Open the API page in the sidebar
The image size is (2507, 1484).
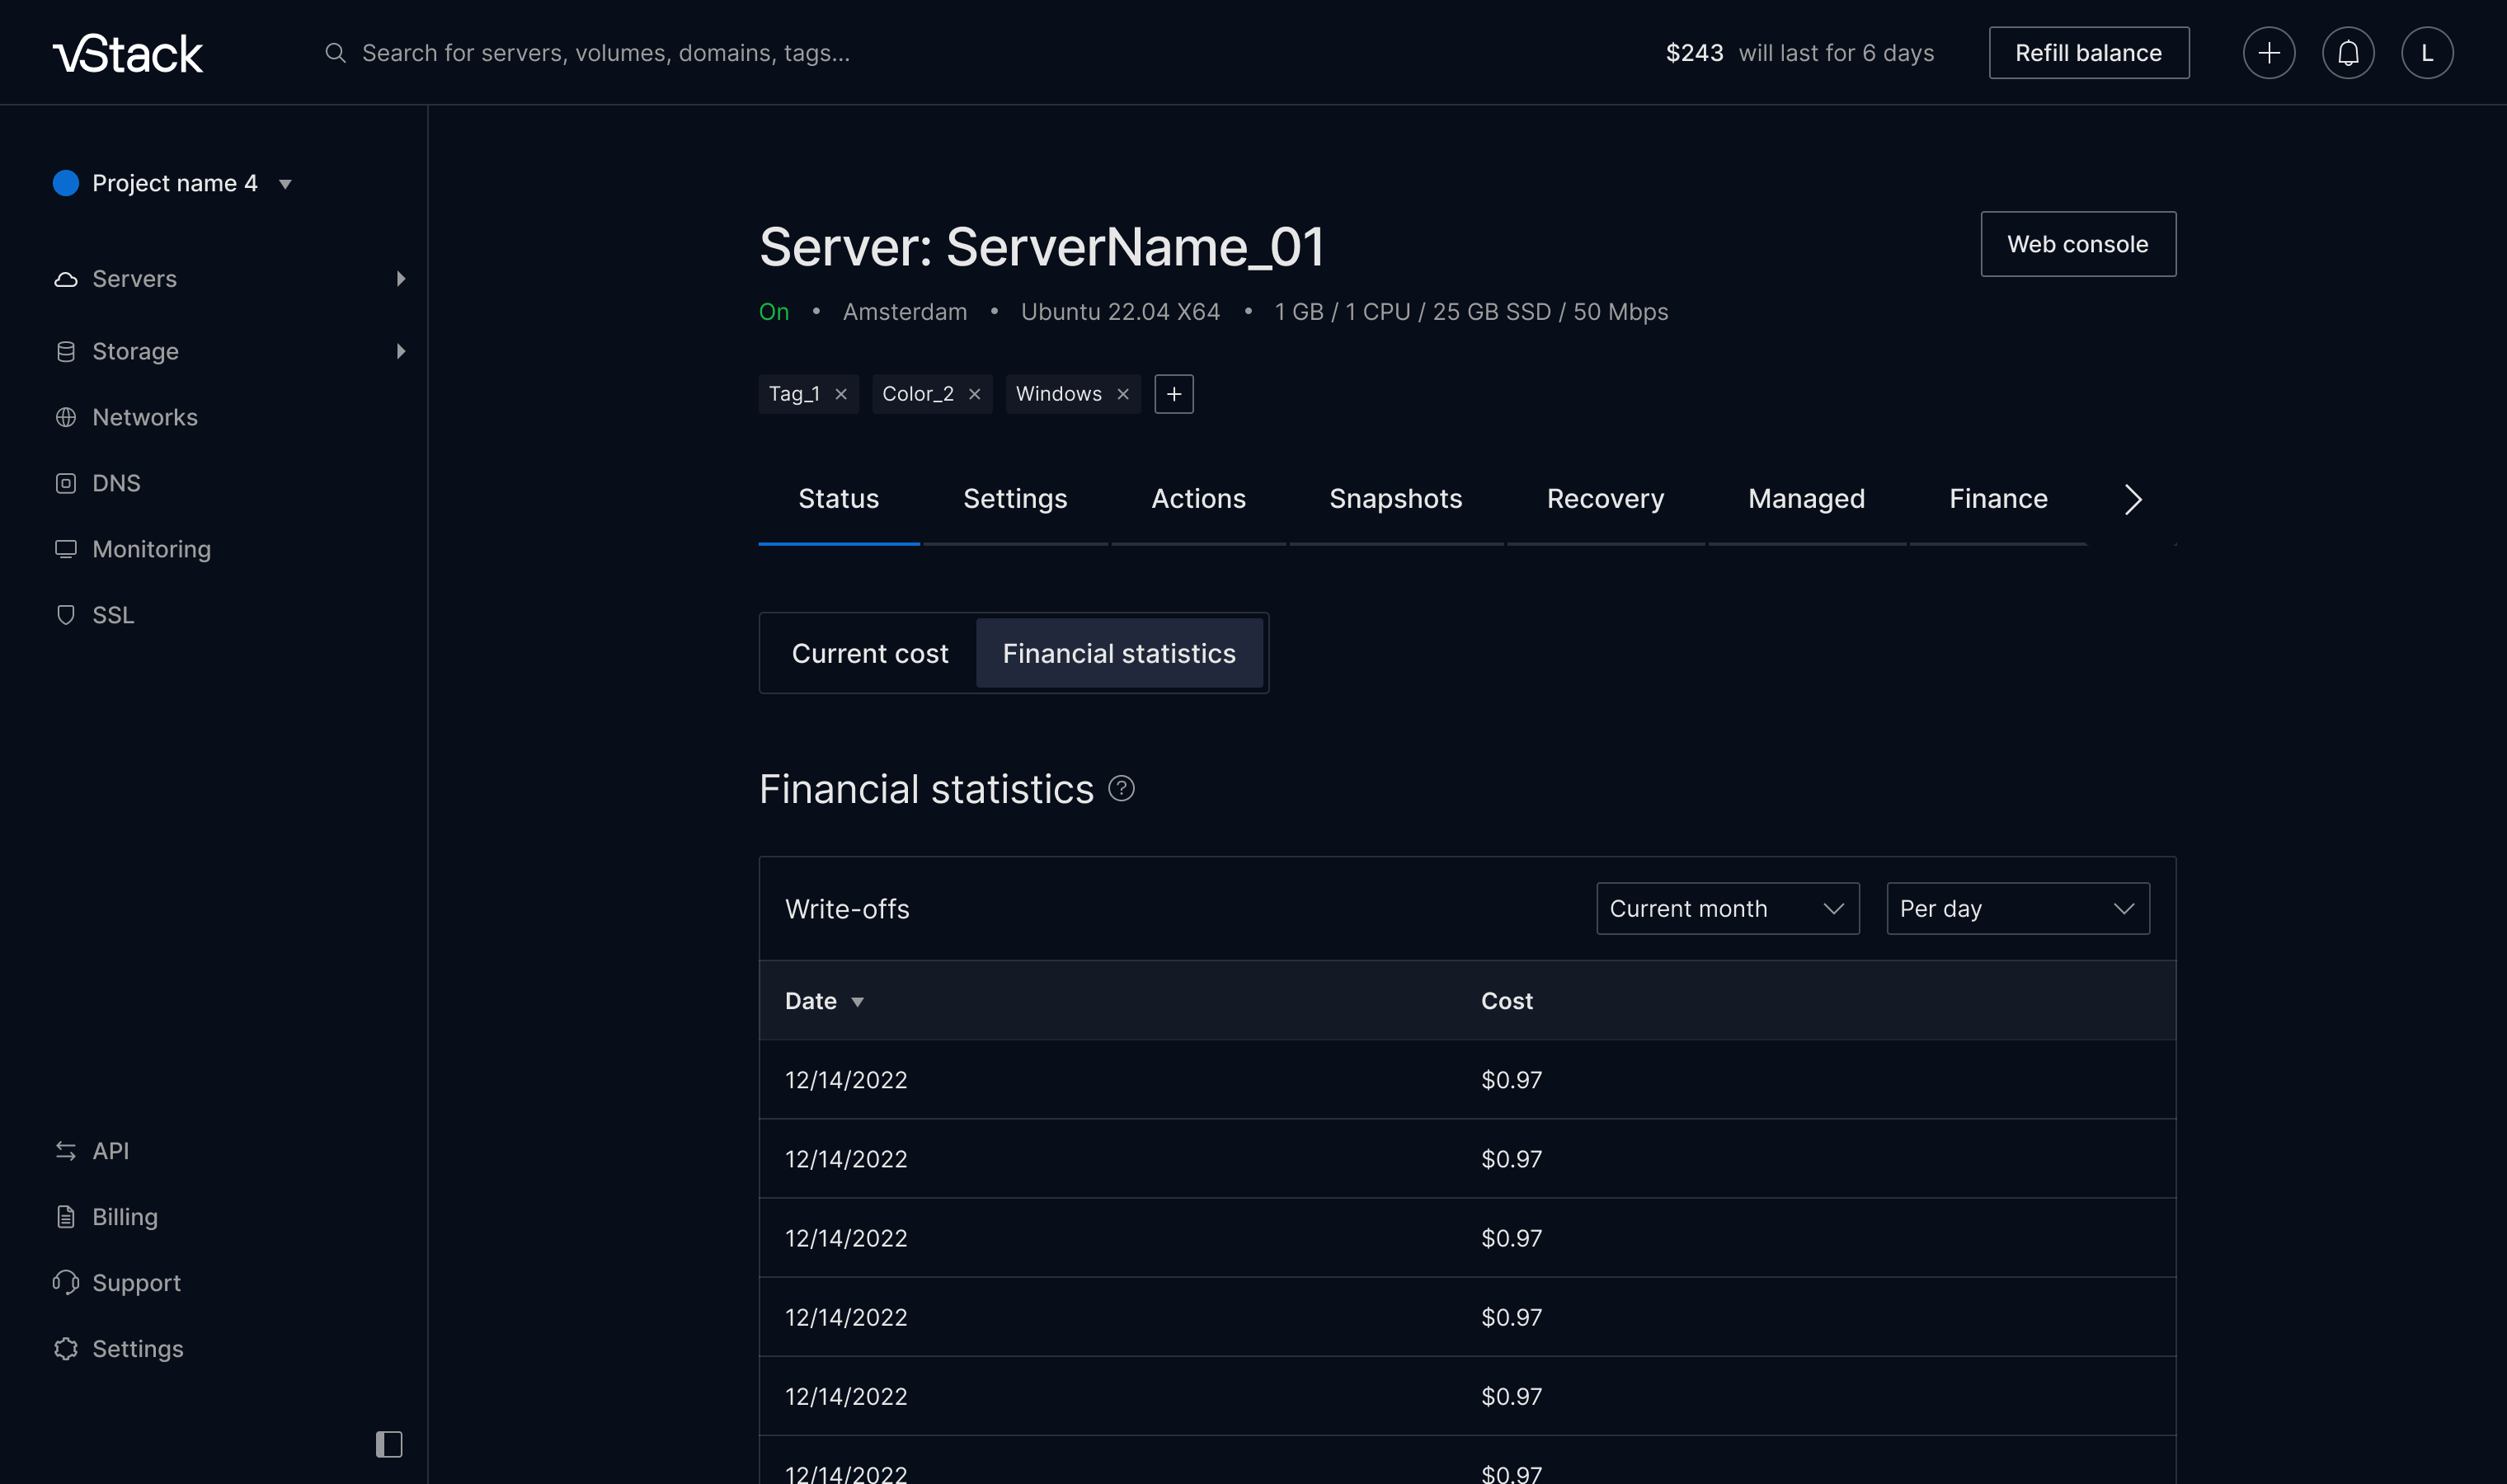(x=110, y=1151)
